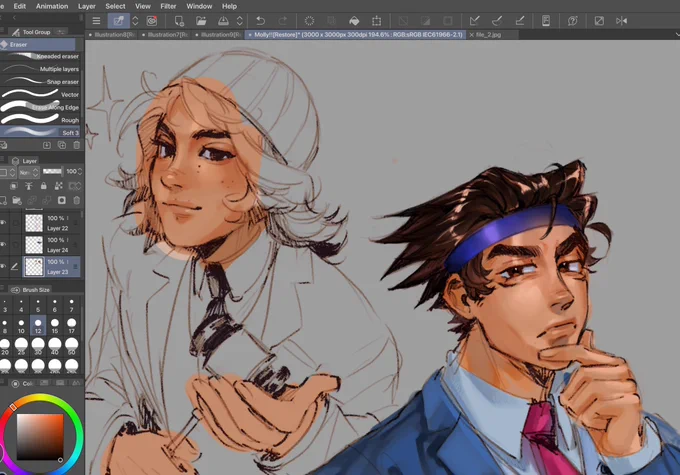The width and height of the screenshot is (680, 475).
Task: Switch to the Illustration8 canvas tab
Action: [112, 35]
